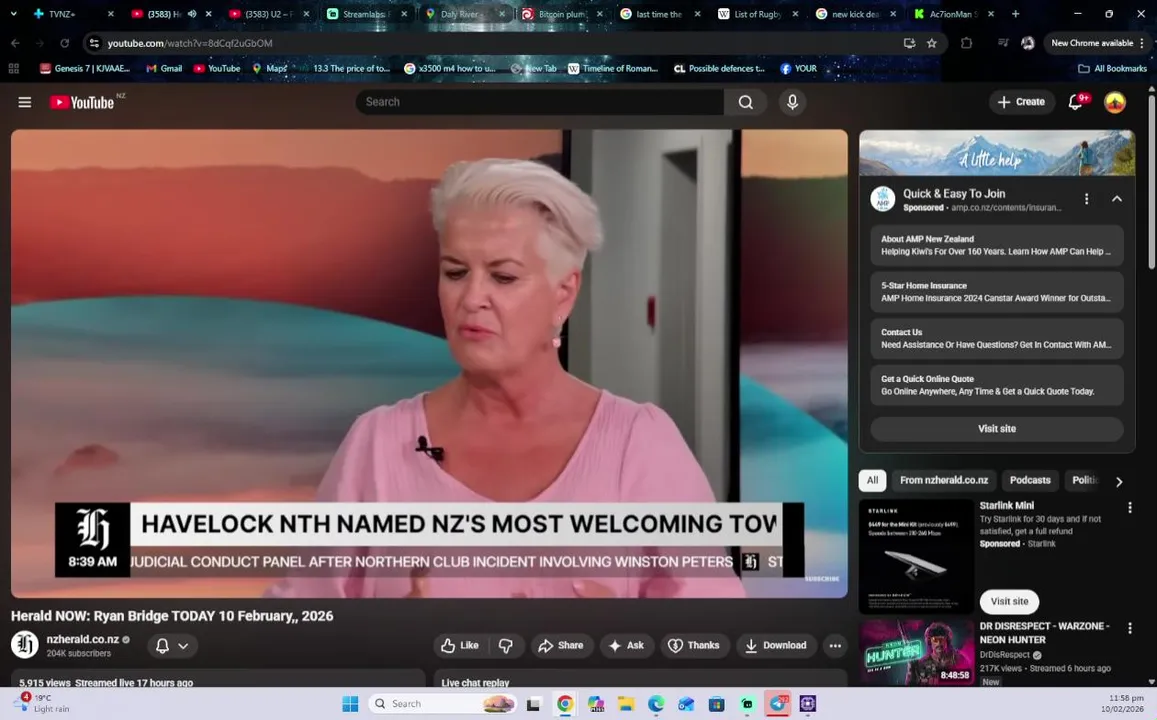Start voice search with the microphone
This screenshot has width=1157, height=720.
792,102
